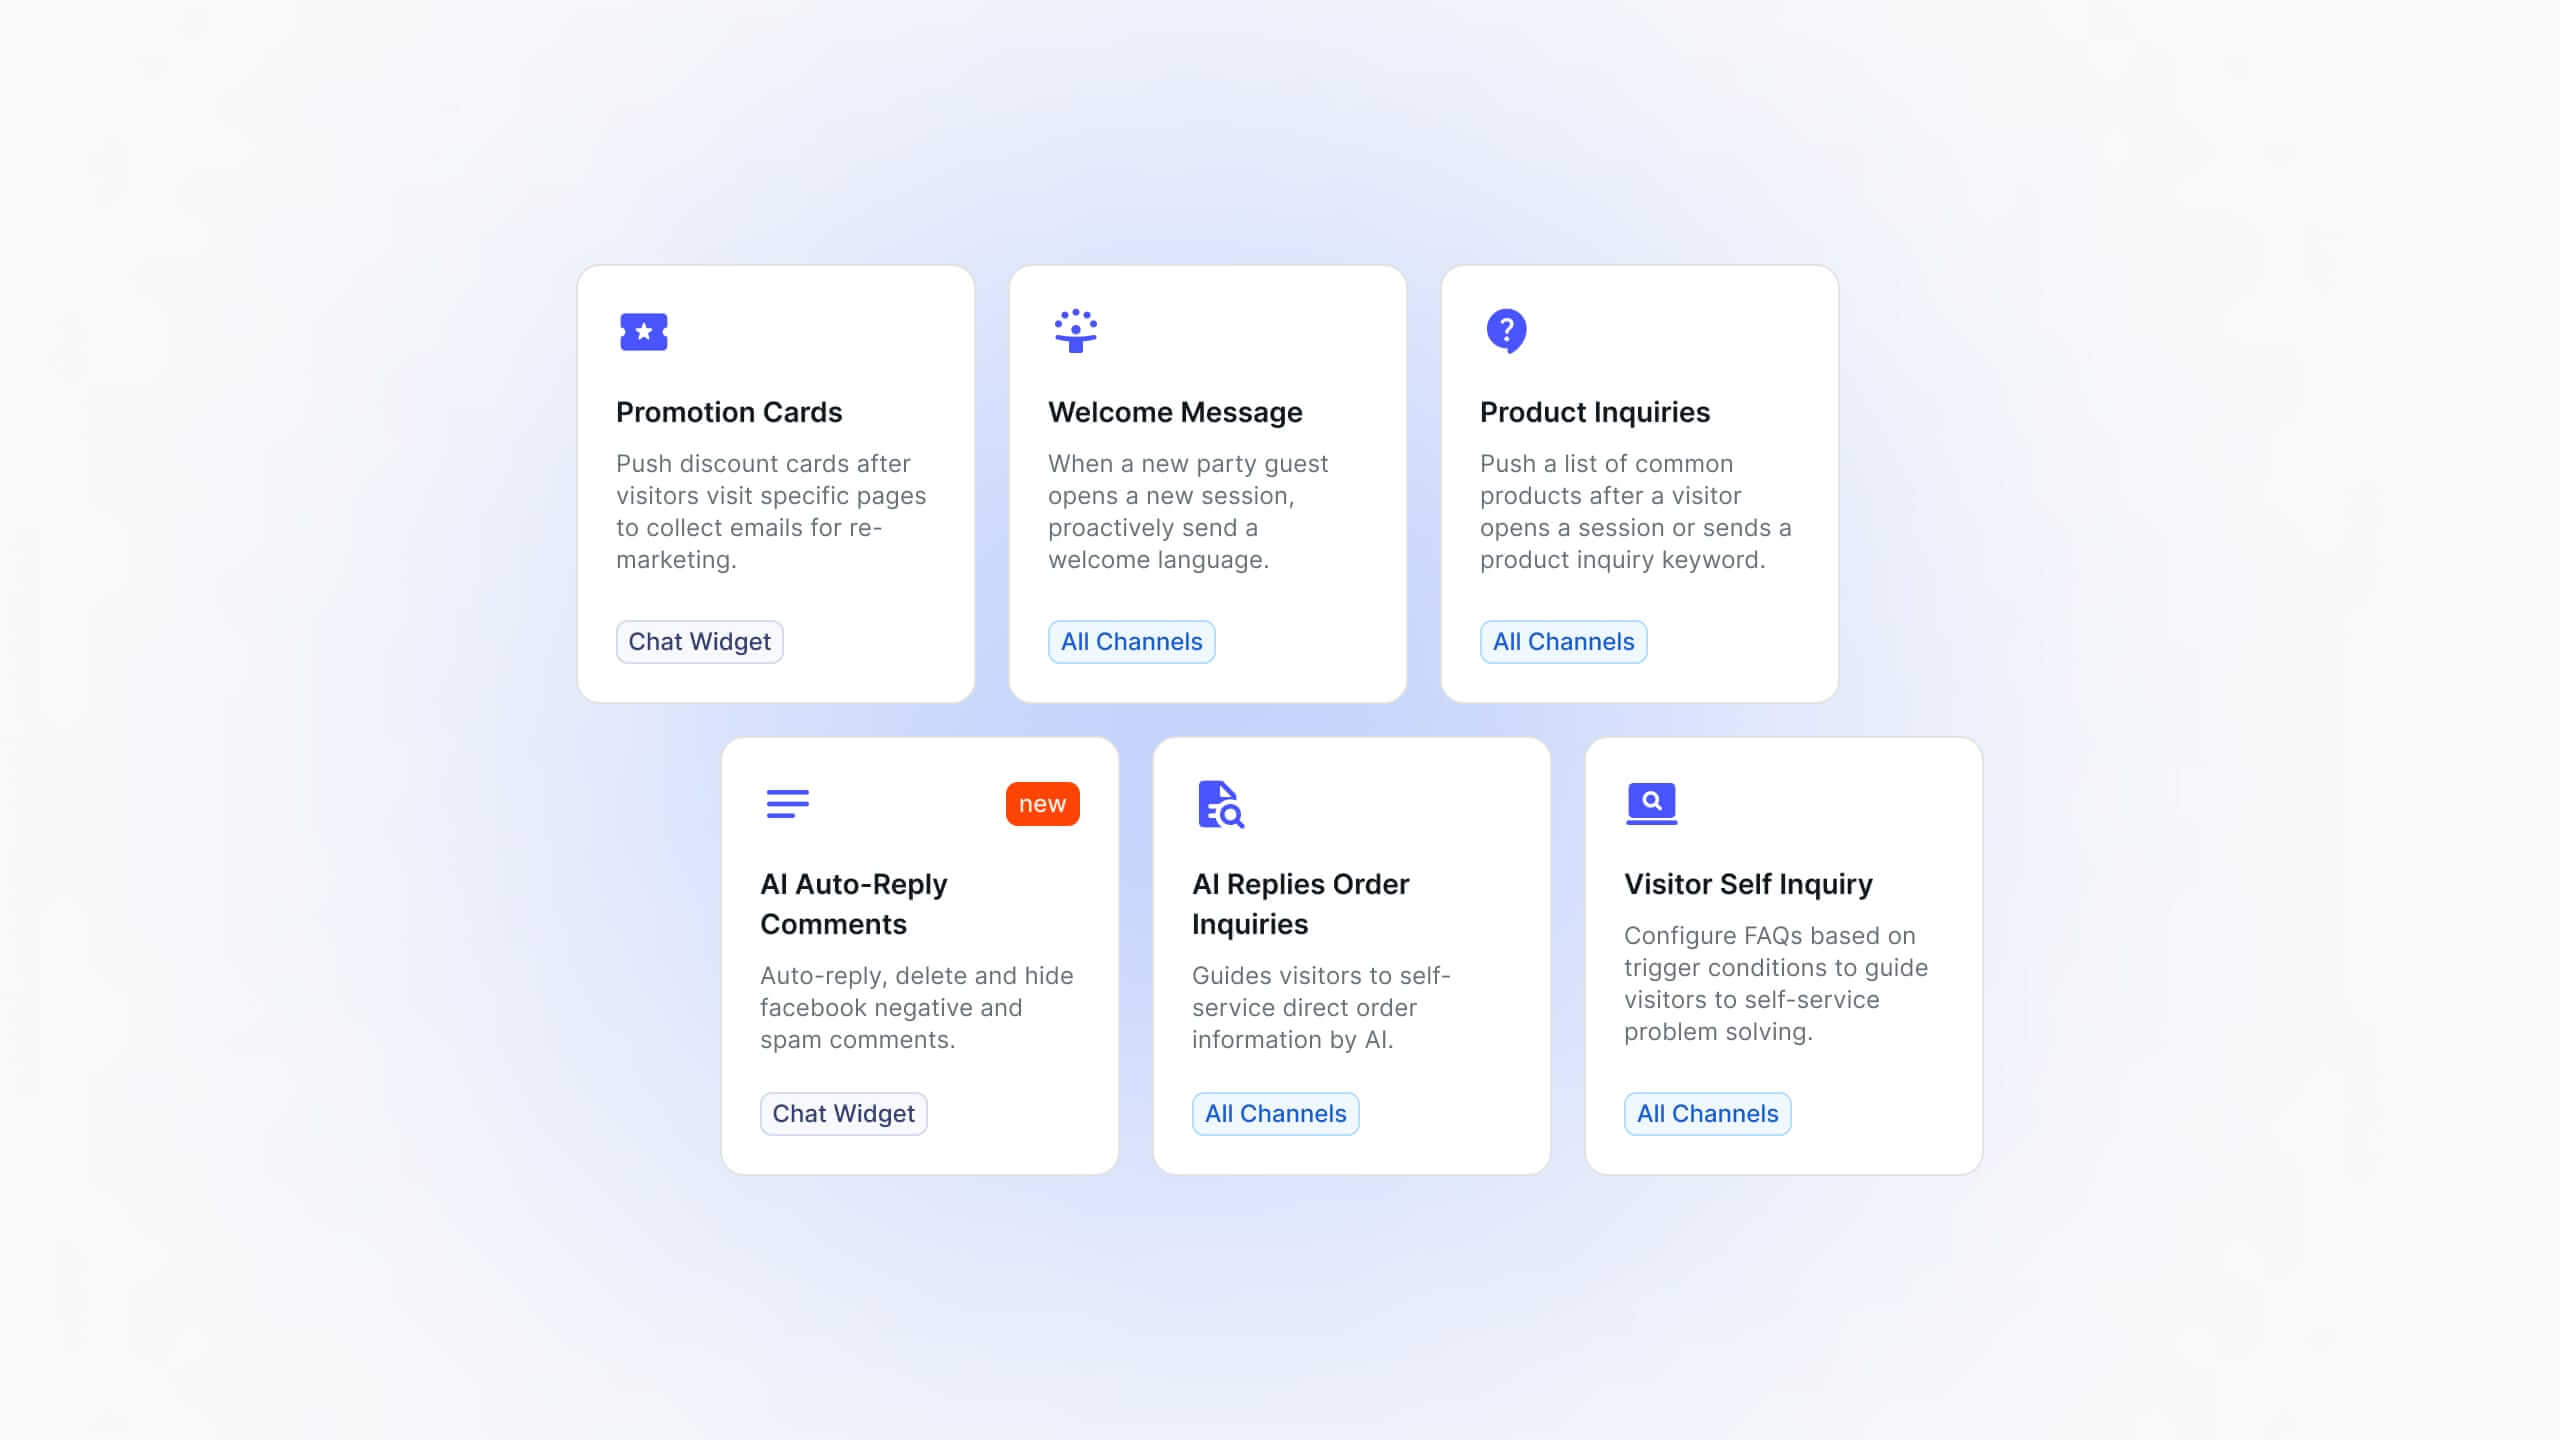
Task: Select the Chat Widget tag under AI Auto-Reply Comments
Action: (x=844, y=1114)
